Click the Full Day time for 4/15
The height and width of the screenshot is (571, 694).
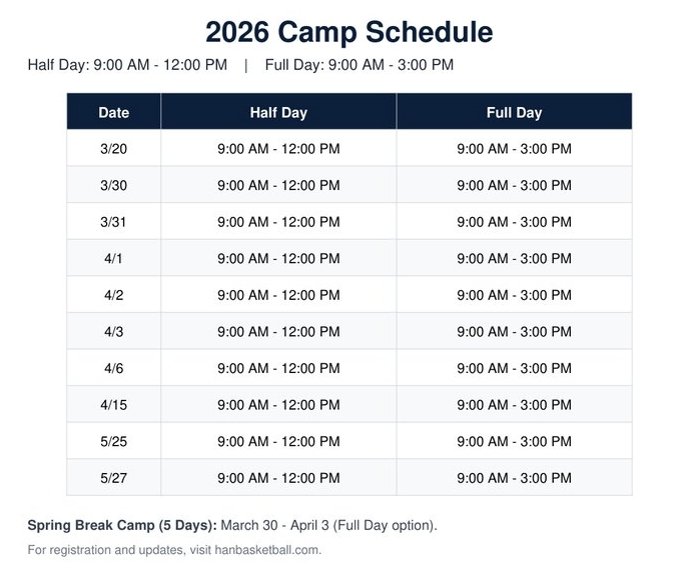tap(514, 404)
